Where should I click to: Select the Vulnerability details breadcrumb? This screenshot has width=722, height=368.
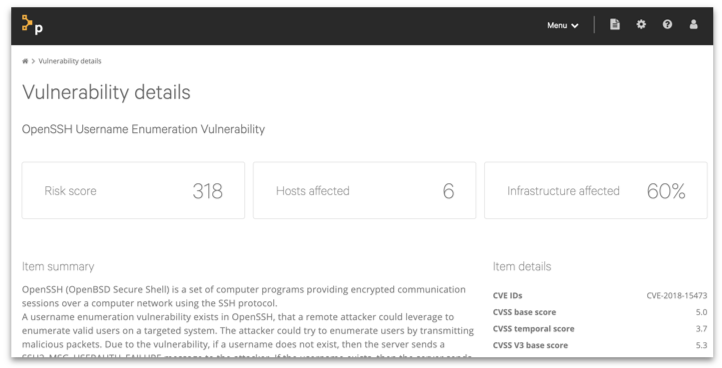70,61
